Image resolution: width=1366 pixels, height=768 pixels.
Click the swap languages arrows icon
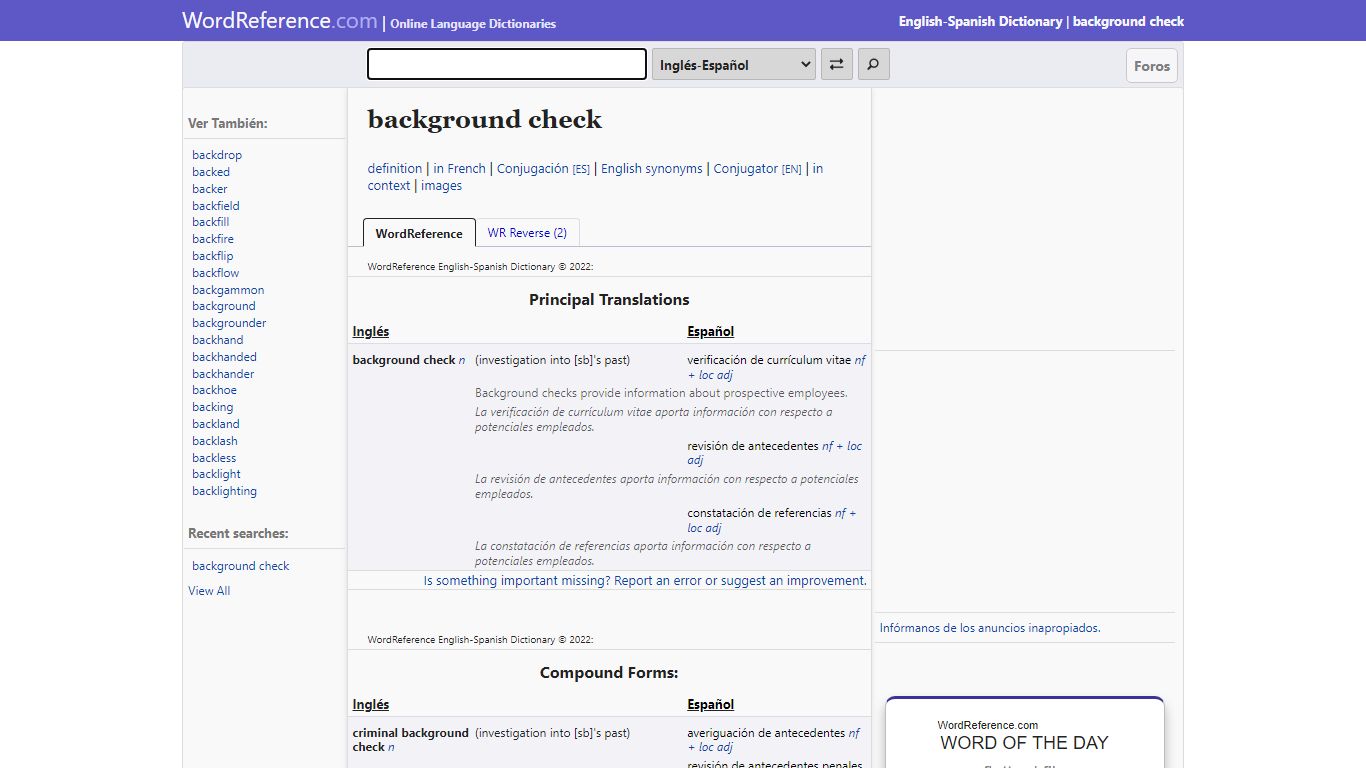(x=836, y=65)
